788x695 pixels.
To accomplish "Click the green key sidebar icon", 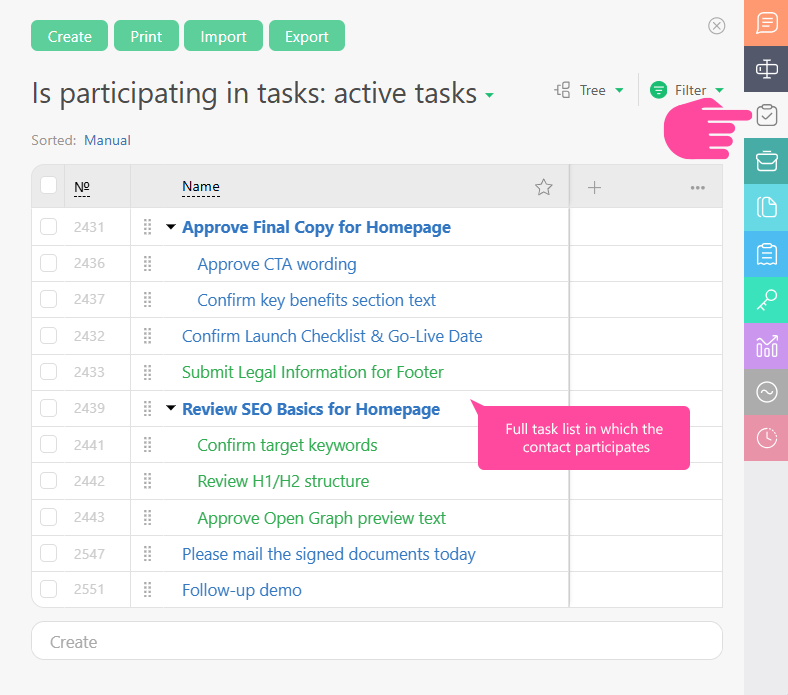I will [766, 300].
